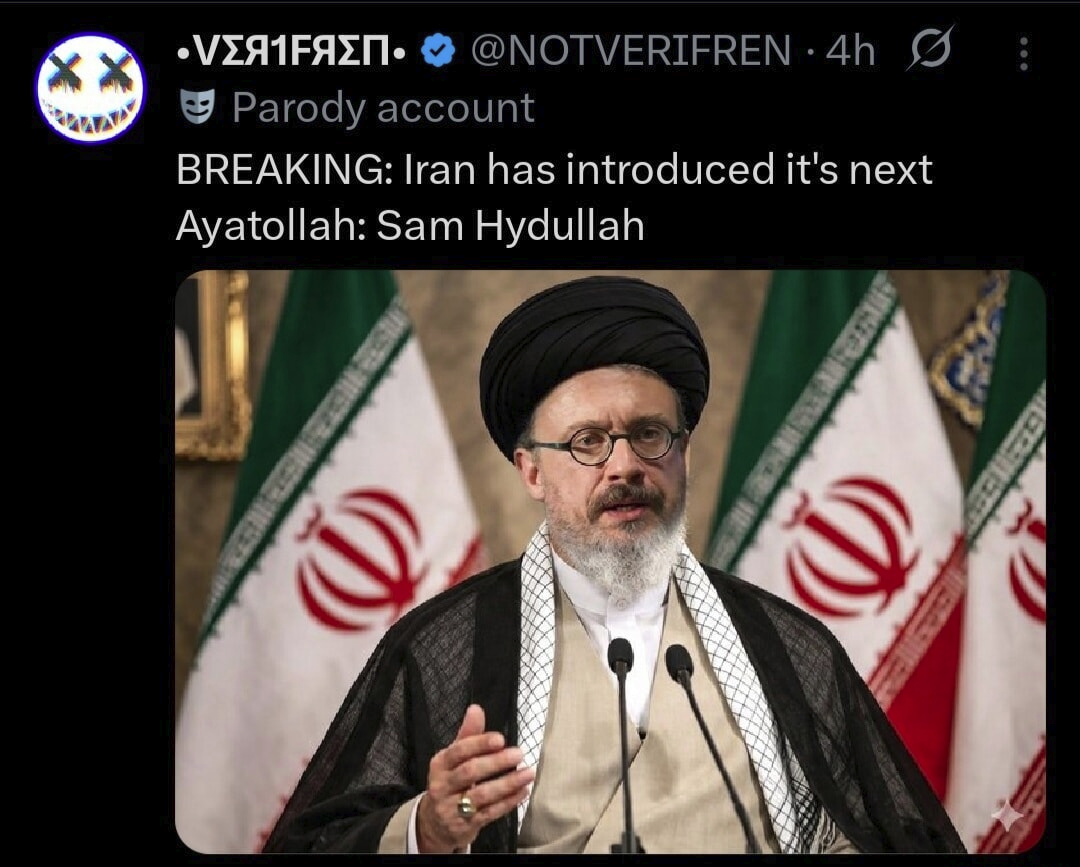Viewport: 1080px width, 867px height.
Task: Click the BREAKING tweet text line
Action: pyautogui.click(x=554, y=169)
